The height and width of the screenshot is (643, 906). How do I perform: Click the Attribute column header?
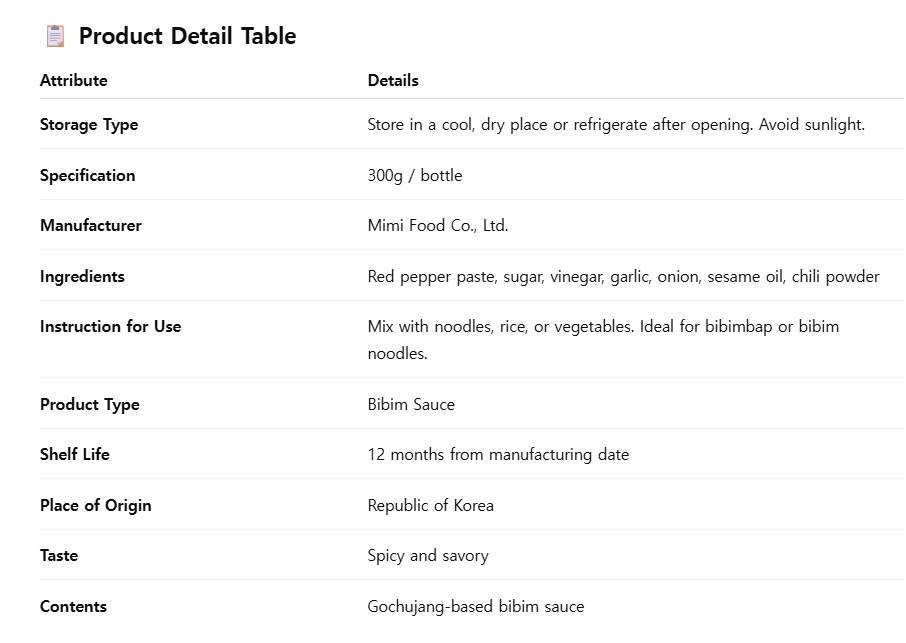pos(73,80)
